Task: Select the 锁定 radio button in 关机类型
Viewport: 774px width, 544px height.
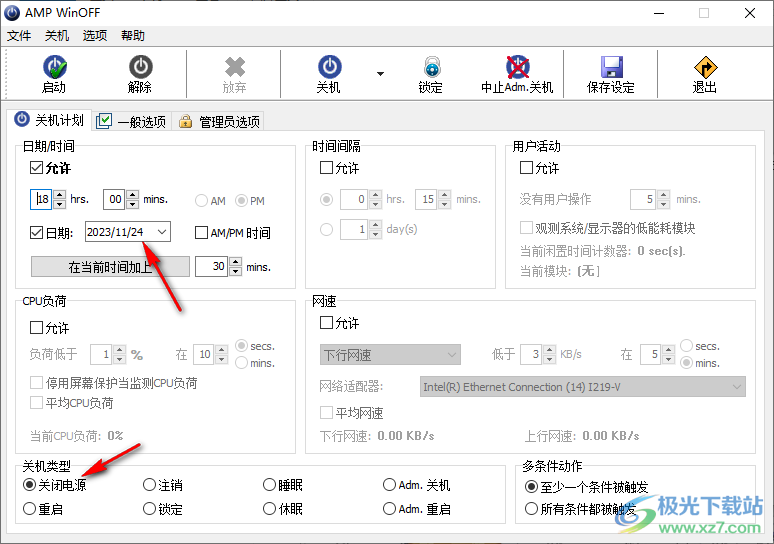Action: 149,508
